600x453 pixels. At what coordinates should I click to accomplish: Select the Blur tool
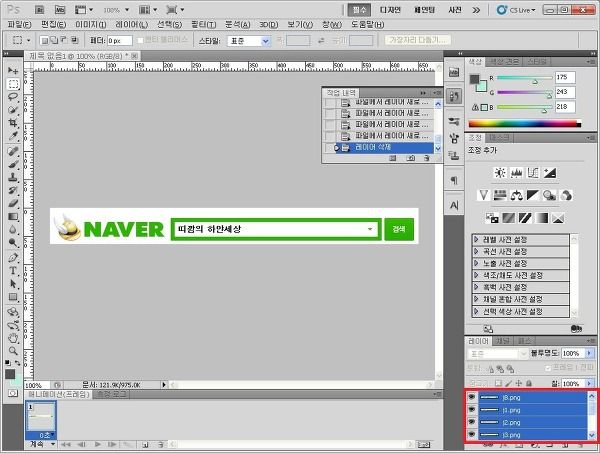point(13,230)
